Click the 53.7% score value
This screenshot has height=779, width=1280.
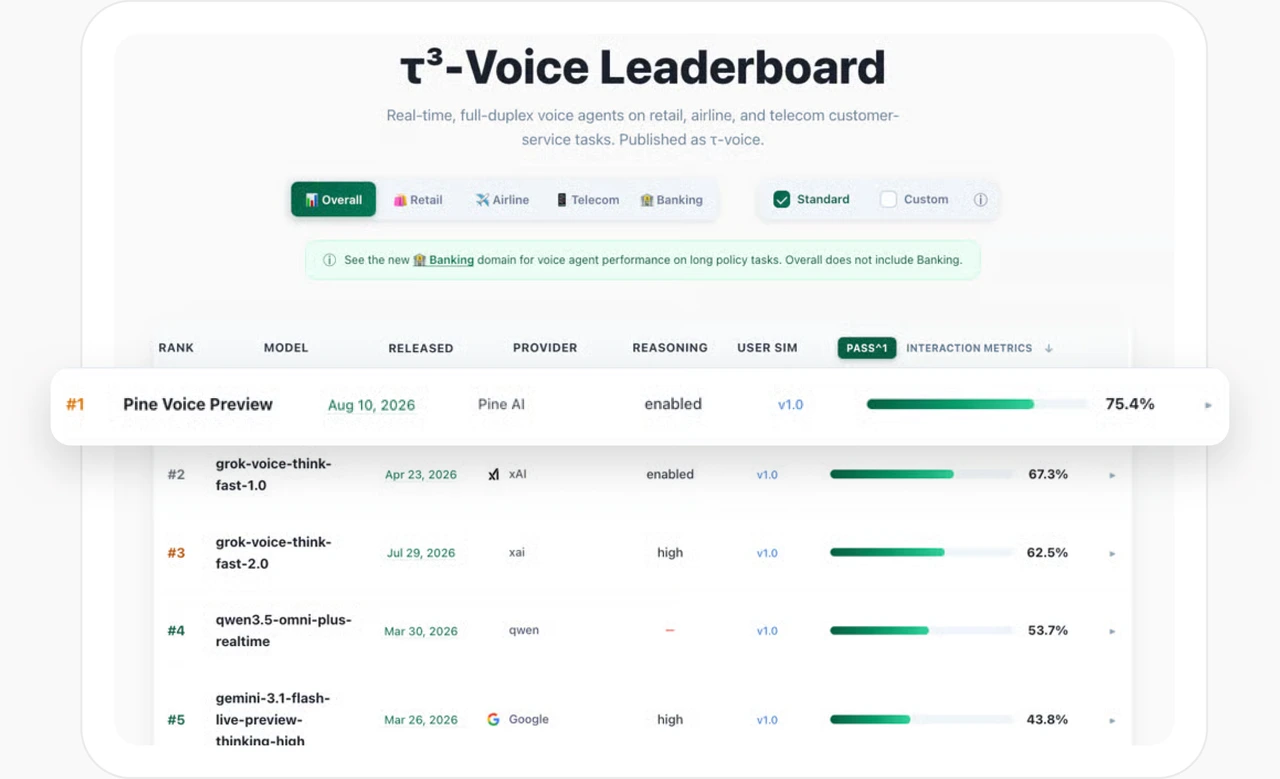pyautogui.click(x=1048, y=630)
